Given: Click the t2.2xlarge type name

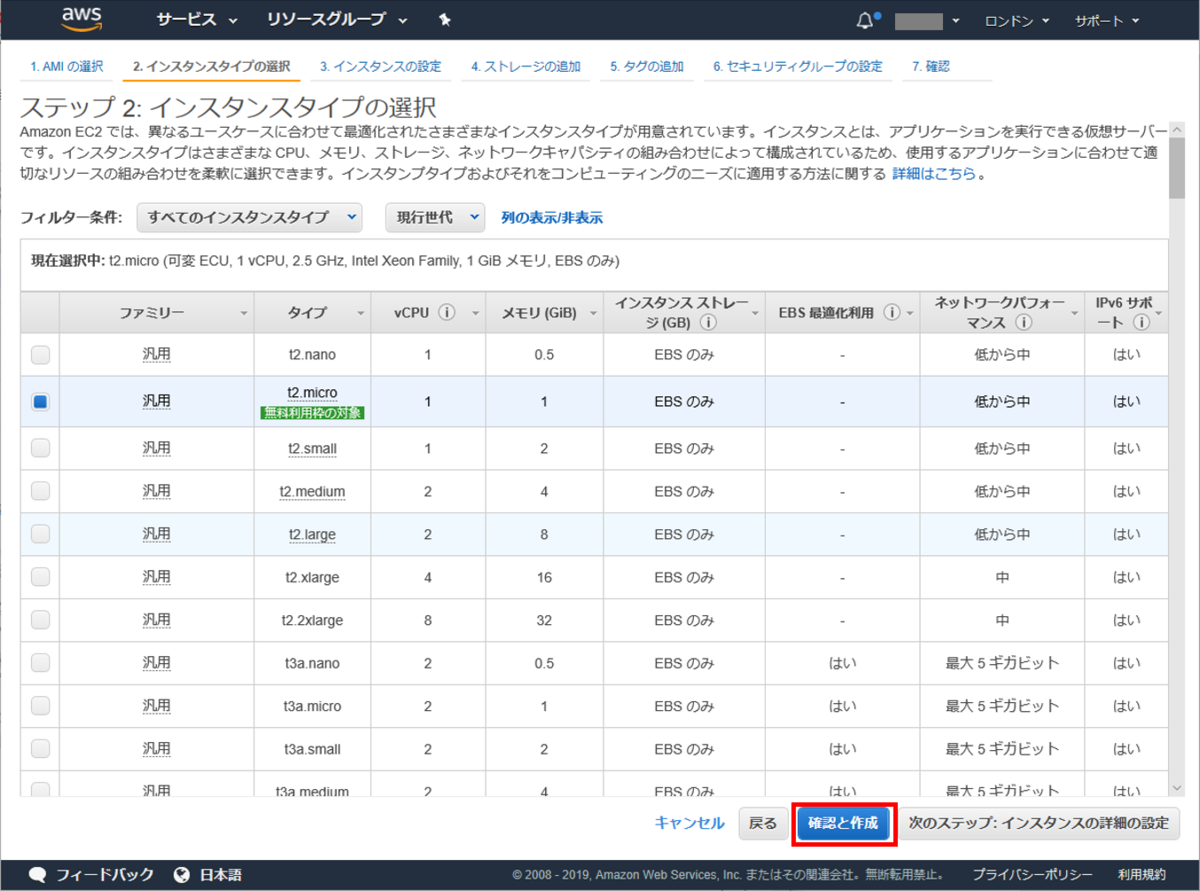Looking at the screenshot, I should [x=312, y=620].
